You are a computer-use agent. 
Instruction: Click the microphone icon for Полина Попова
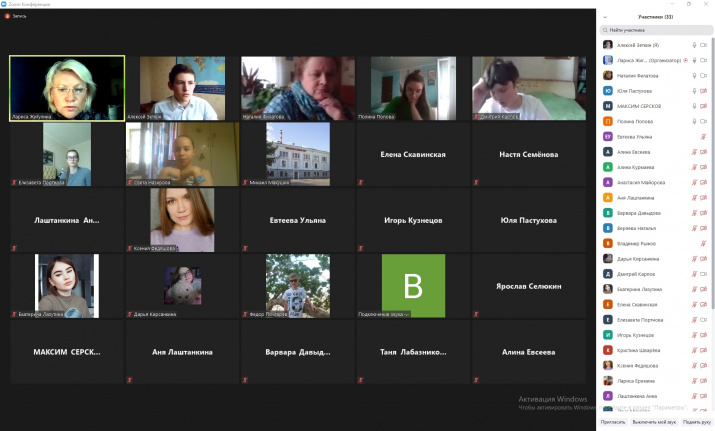pos(694,121)
